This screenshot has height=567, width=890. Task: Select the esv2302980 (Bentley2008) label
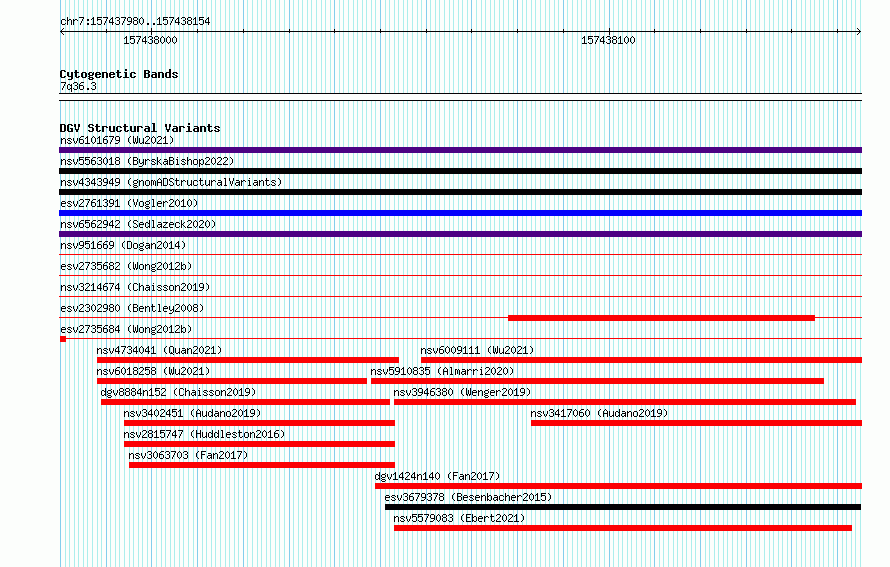click(x=132, y=308)
